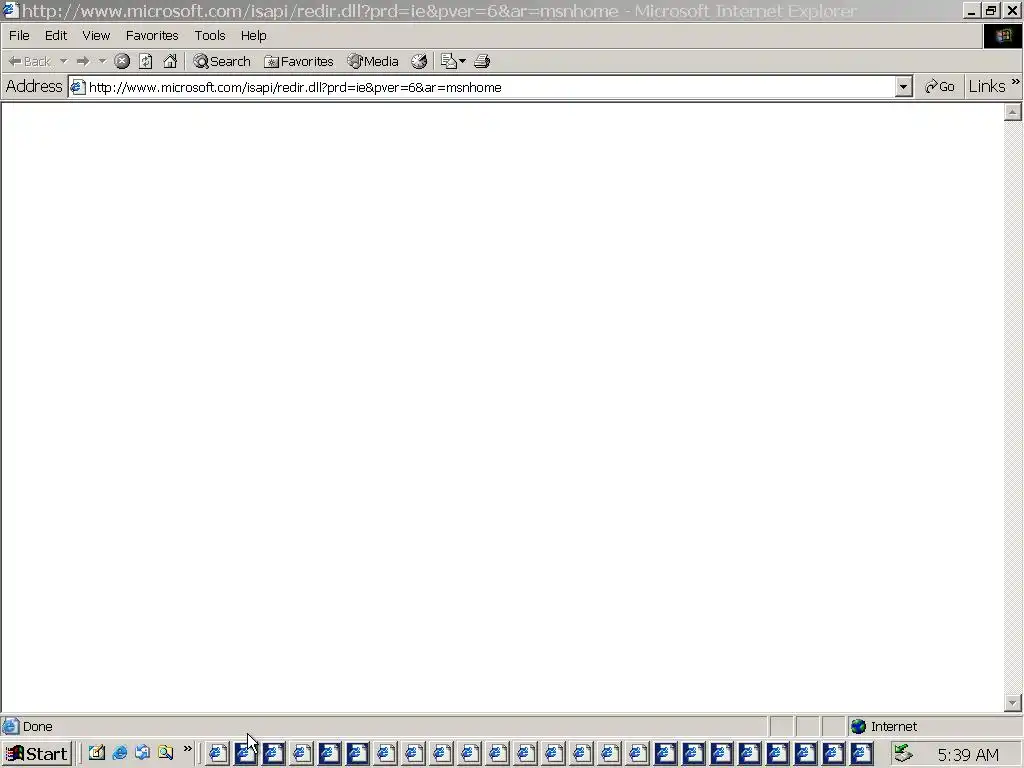Image resolution: width=1024 pixels, height=768 pixels.
Task: Click the Windows logo throbber icon
Action: (x=1003, y=36)
